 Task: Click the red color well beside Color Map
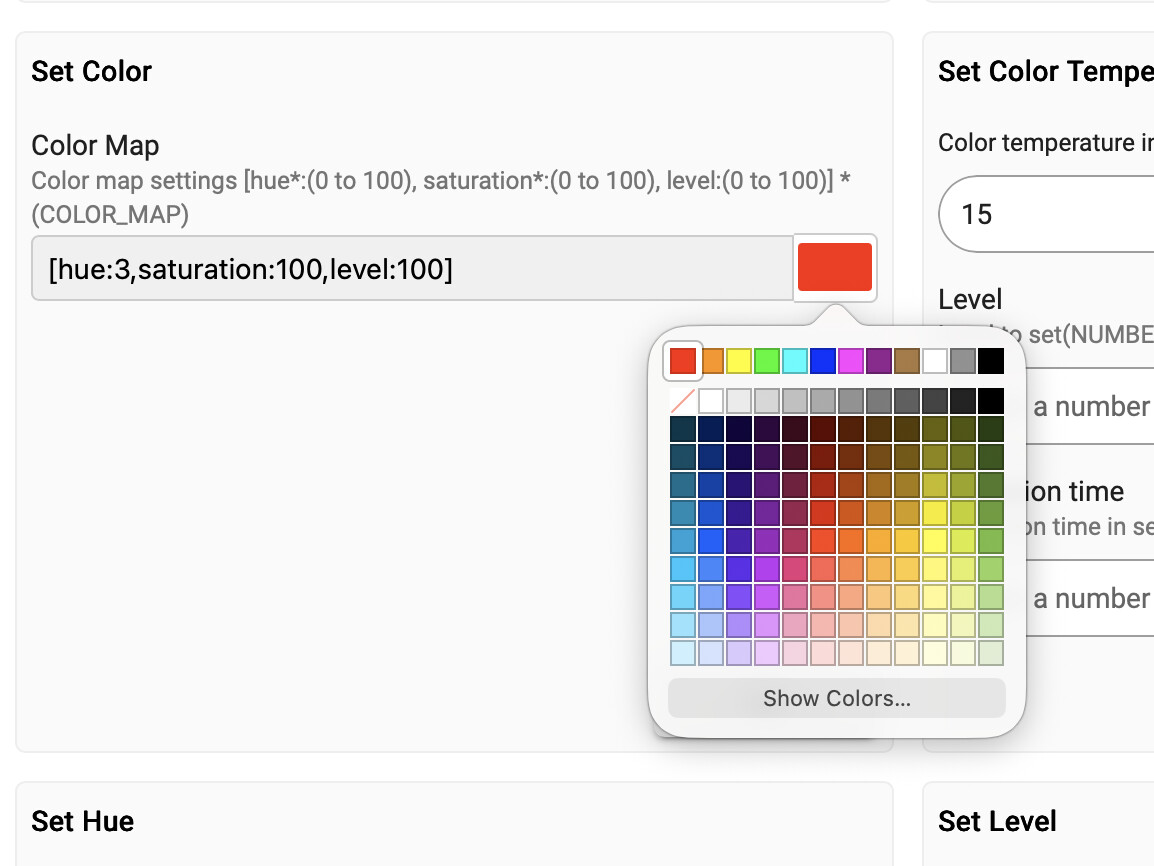tap(835, 268)
